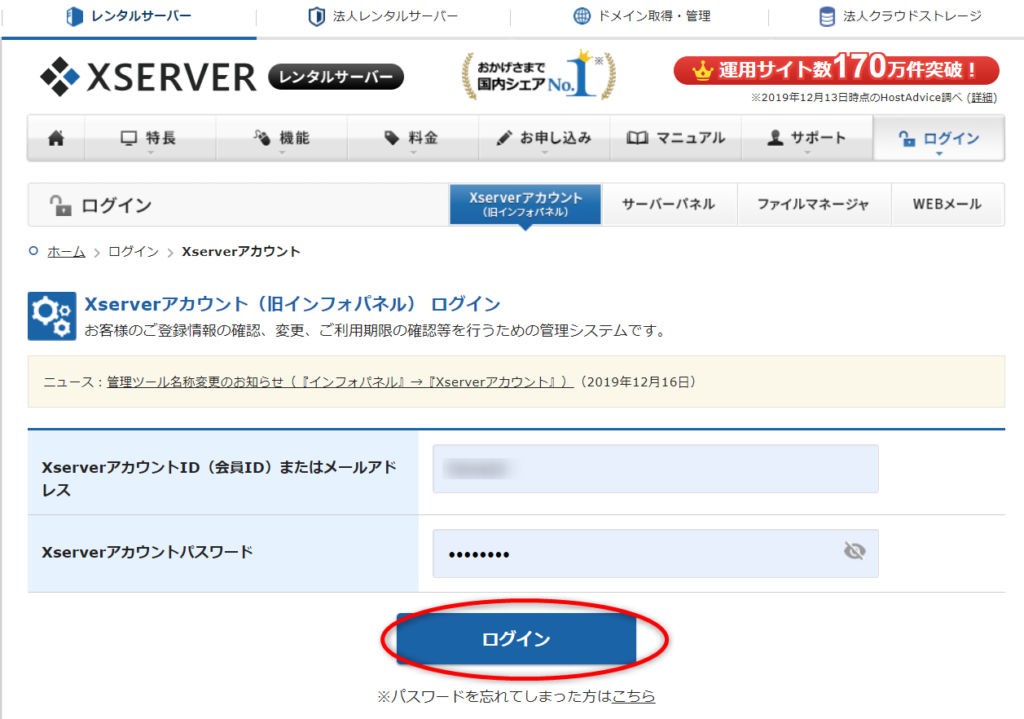Click the こちら forgot password link

pyautogui.click(x=633, y=696)
